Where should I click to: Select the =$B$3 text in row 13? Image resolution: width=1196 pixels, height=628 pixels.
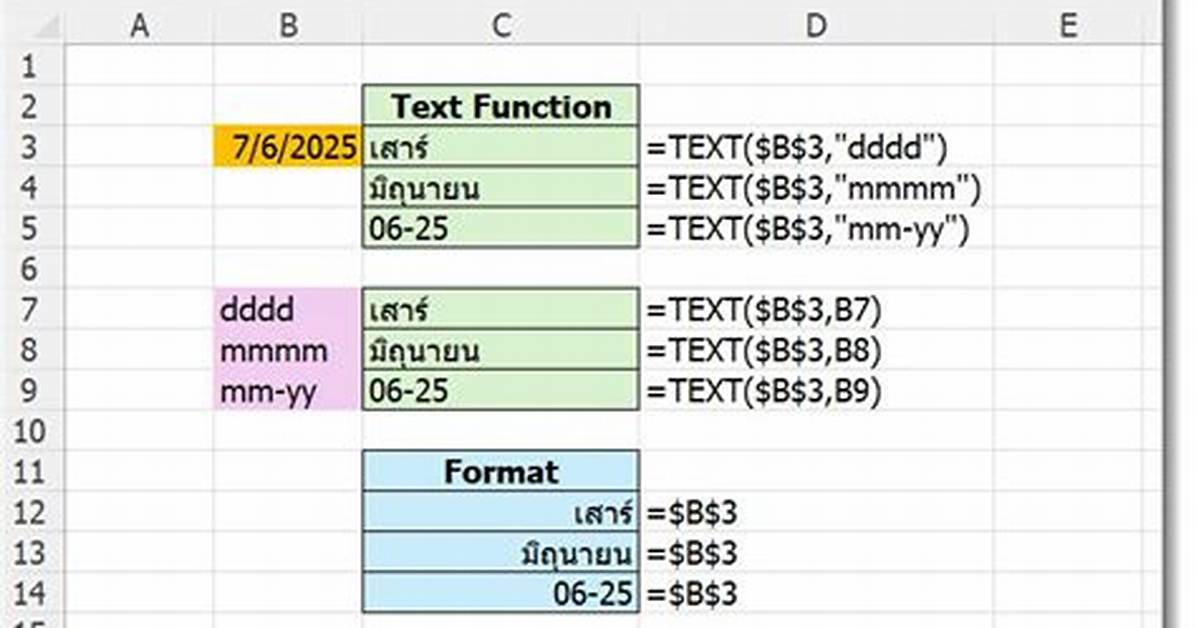pyautogui.click(x=692, y=553)
